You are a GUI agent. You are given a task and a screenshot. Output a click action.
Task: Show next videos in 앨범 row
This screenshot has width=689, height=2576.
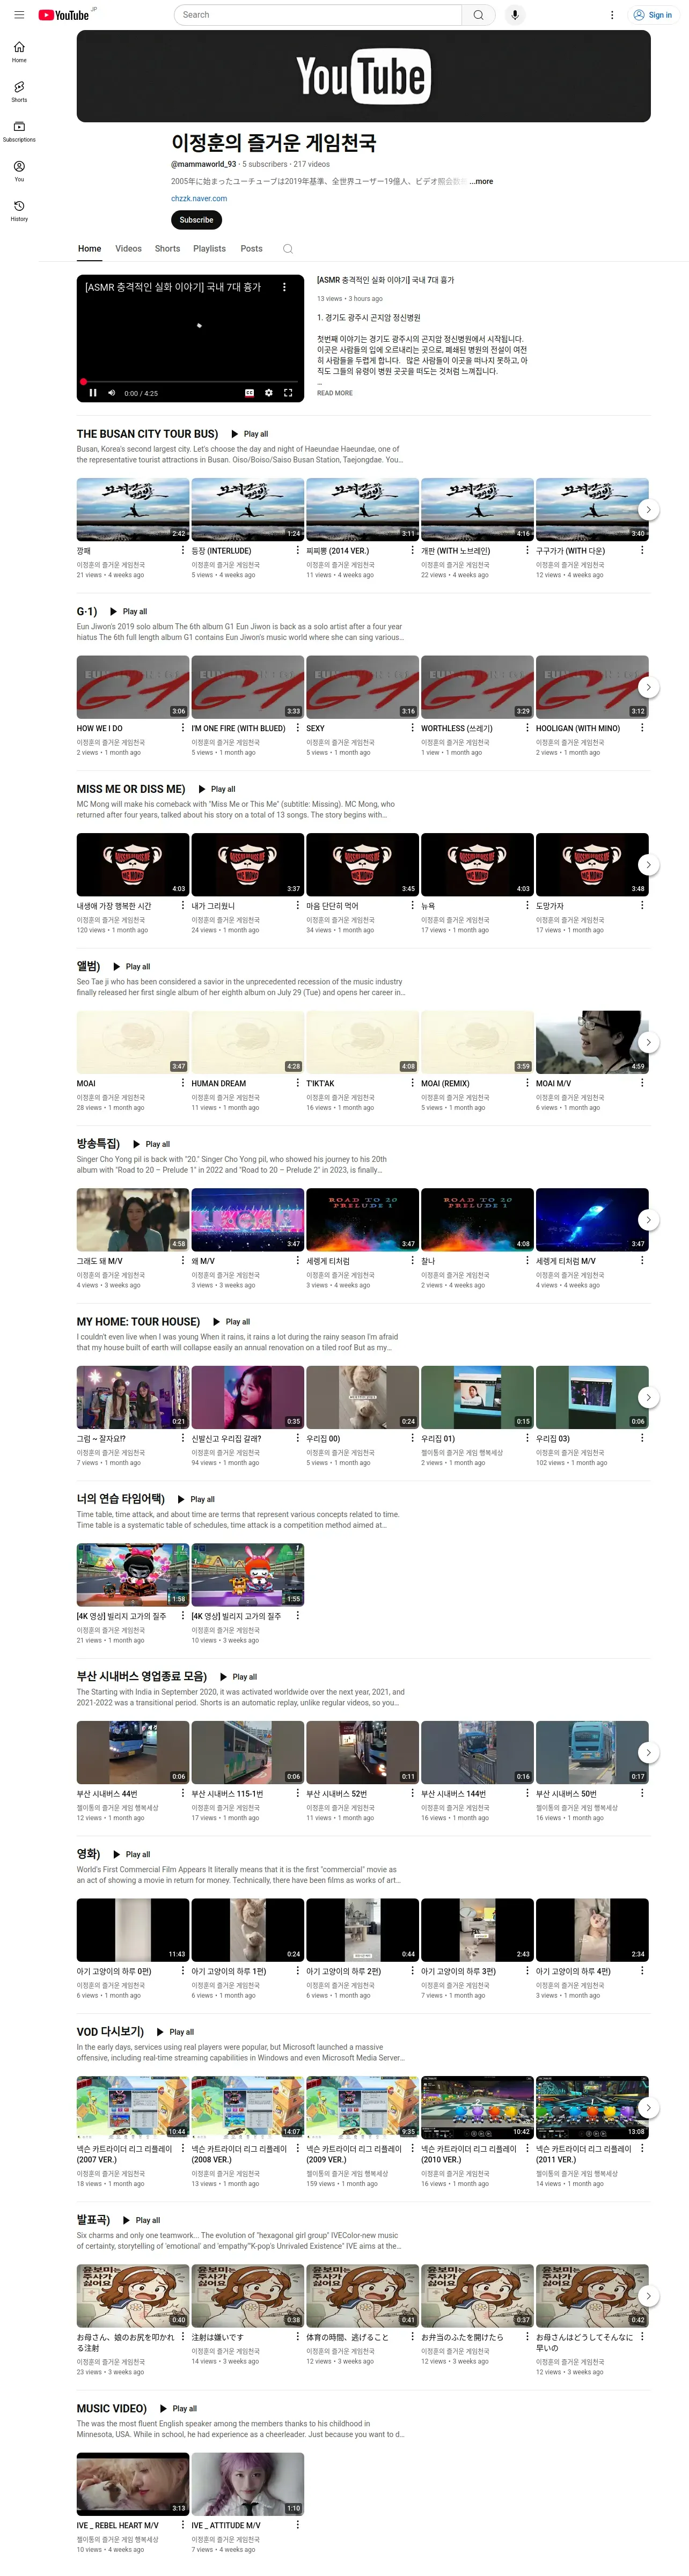pyautogui.click(x=648, y=1042)
